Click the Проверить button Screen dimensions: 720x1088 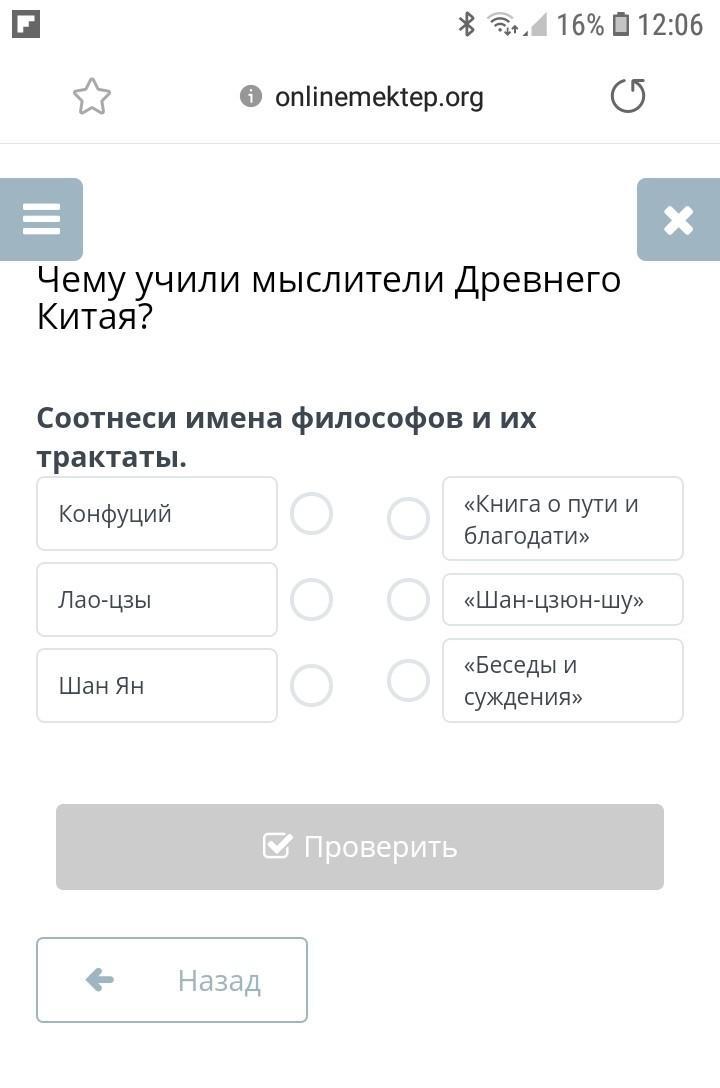click(x=360, y=847)
